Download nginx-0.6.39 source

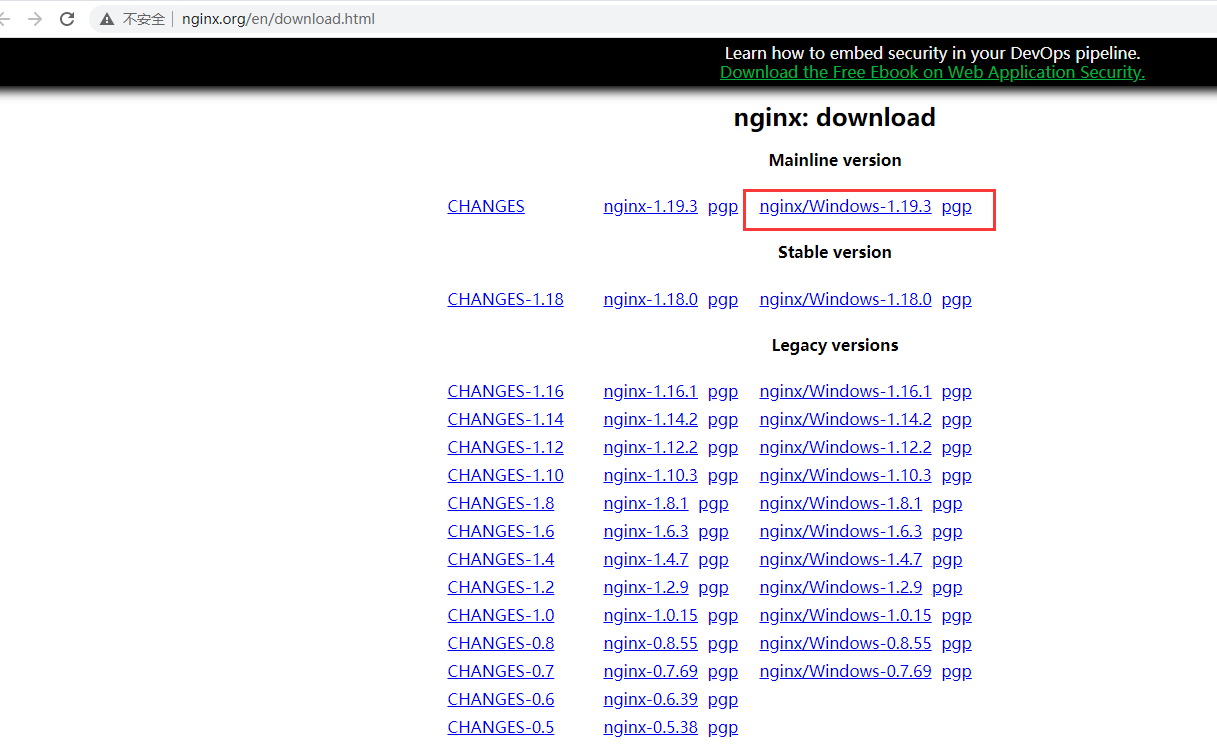click(650, 699)
